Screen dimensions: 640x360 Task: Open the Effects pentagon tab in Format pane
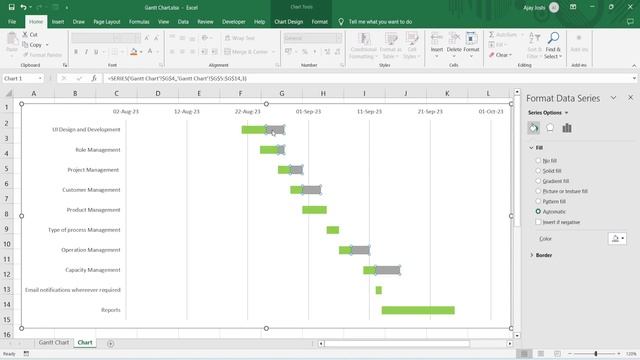(x=550, y=128)
